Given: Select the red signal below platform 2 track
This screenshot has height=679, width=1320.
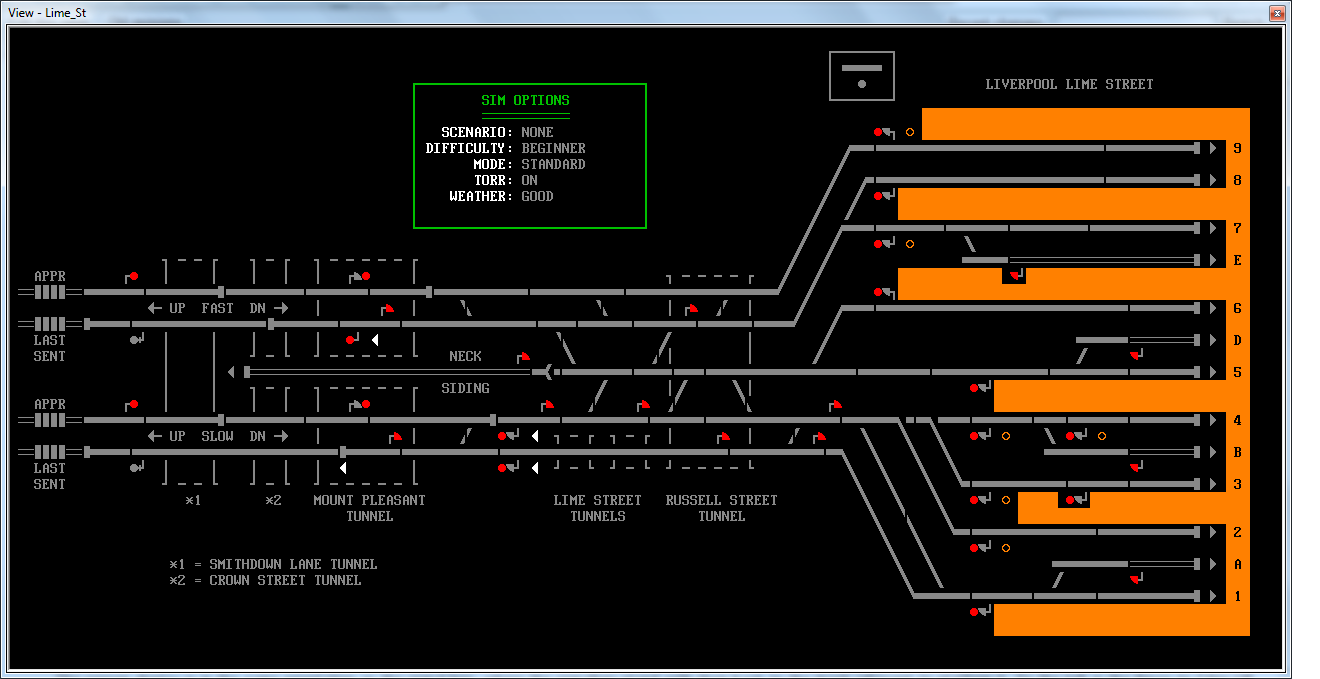Looking at the screenshot, I should [974, 548].
